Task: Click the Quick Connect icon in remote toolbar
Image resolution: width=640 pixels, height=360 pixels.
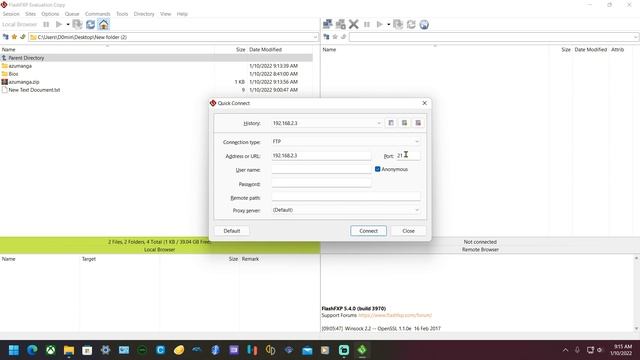Action: [x=340, y=24]
